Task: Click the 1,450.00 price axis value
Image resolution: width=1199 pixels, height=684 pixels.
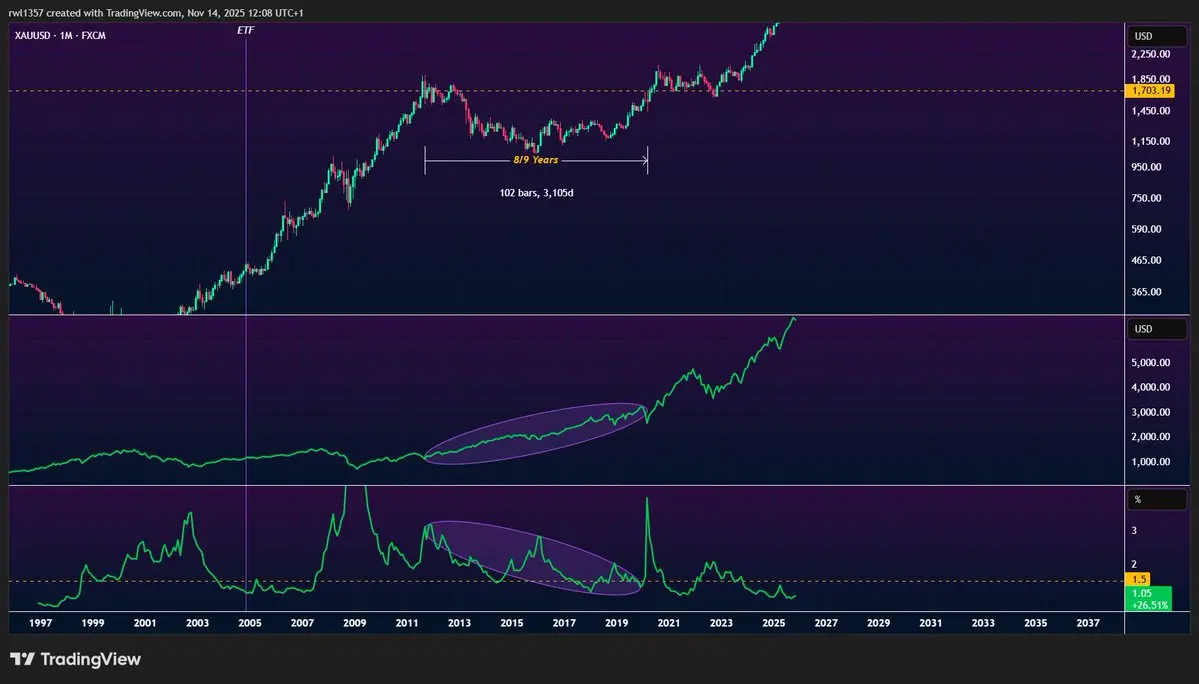Action: (1151, 111)
